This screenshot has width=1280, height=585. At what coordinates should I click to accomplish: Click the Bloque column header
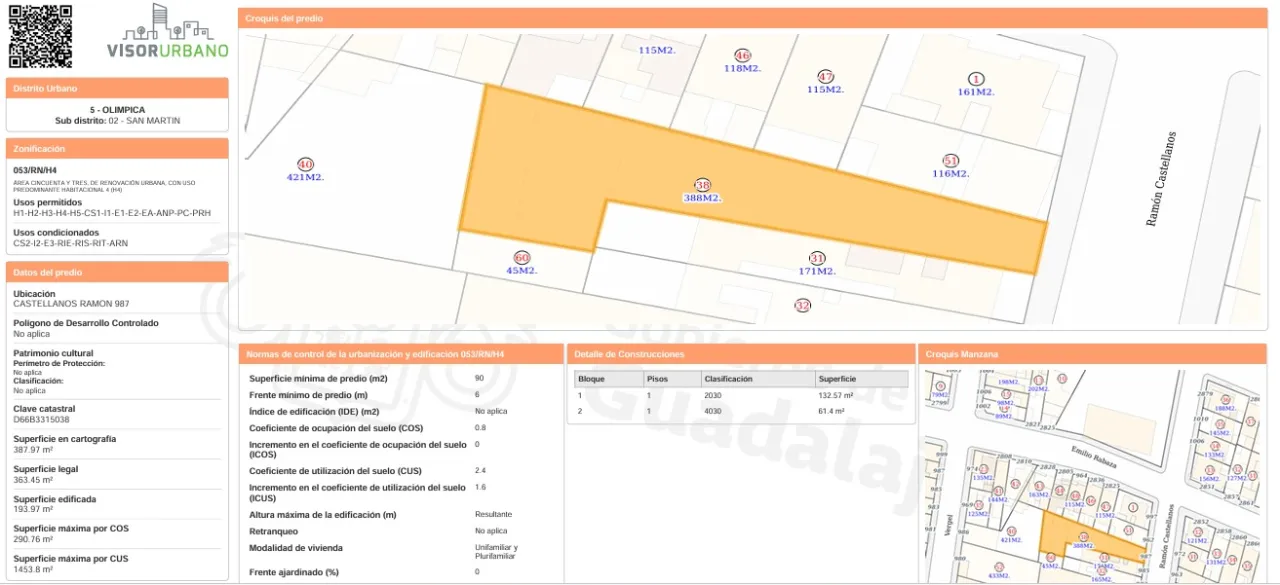(608, 379)
